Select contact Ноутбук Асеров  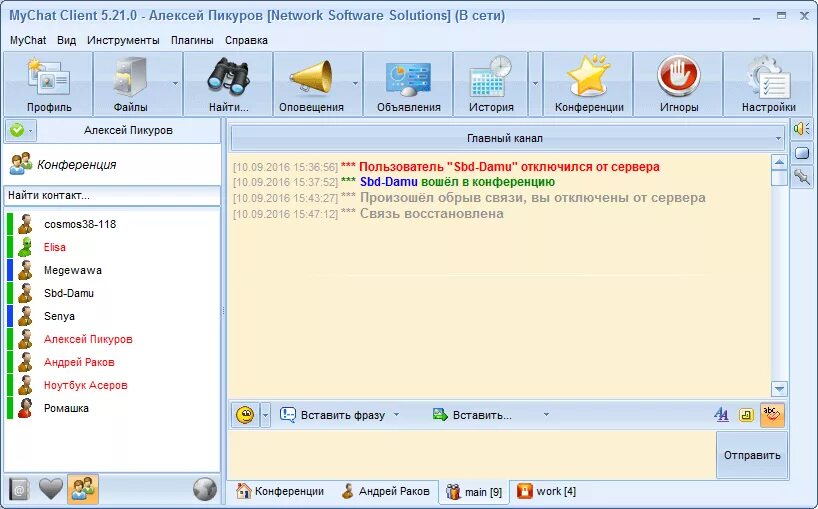click(113, 385)
